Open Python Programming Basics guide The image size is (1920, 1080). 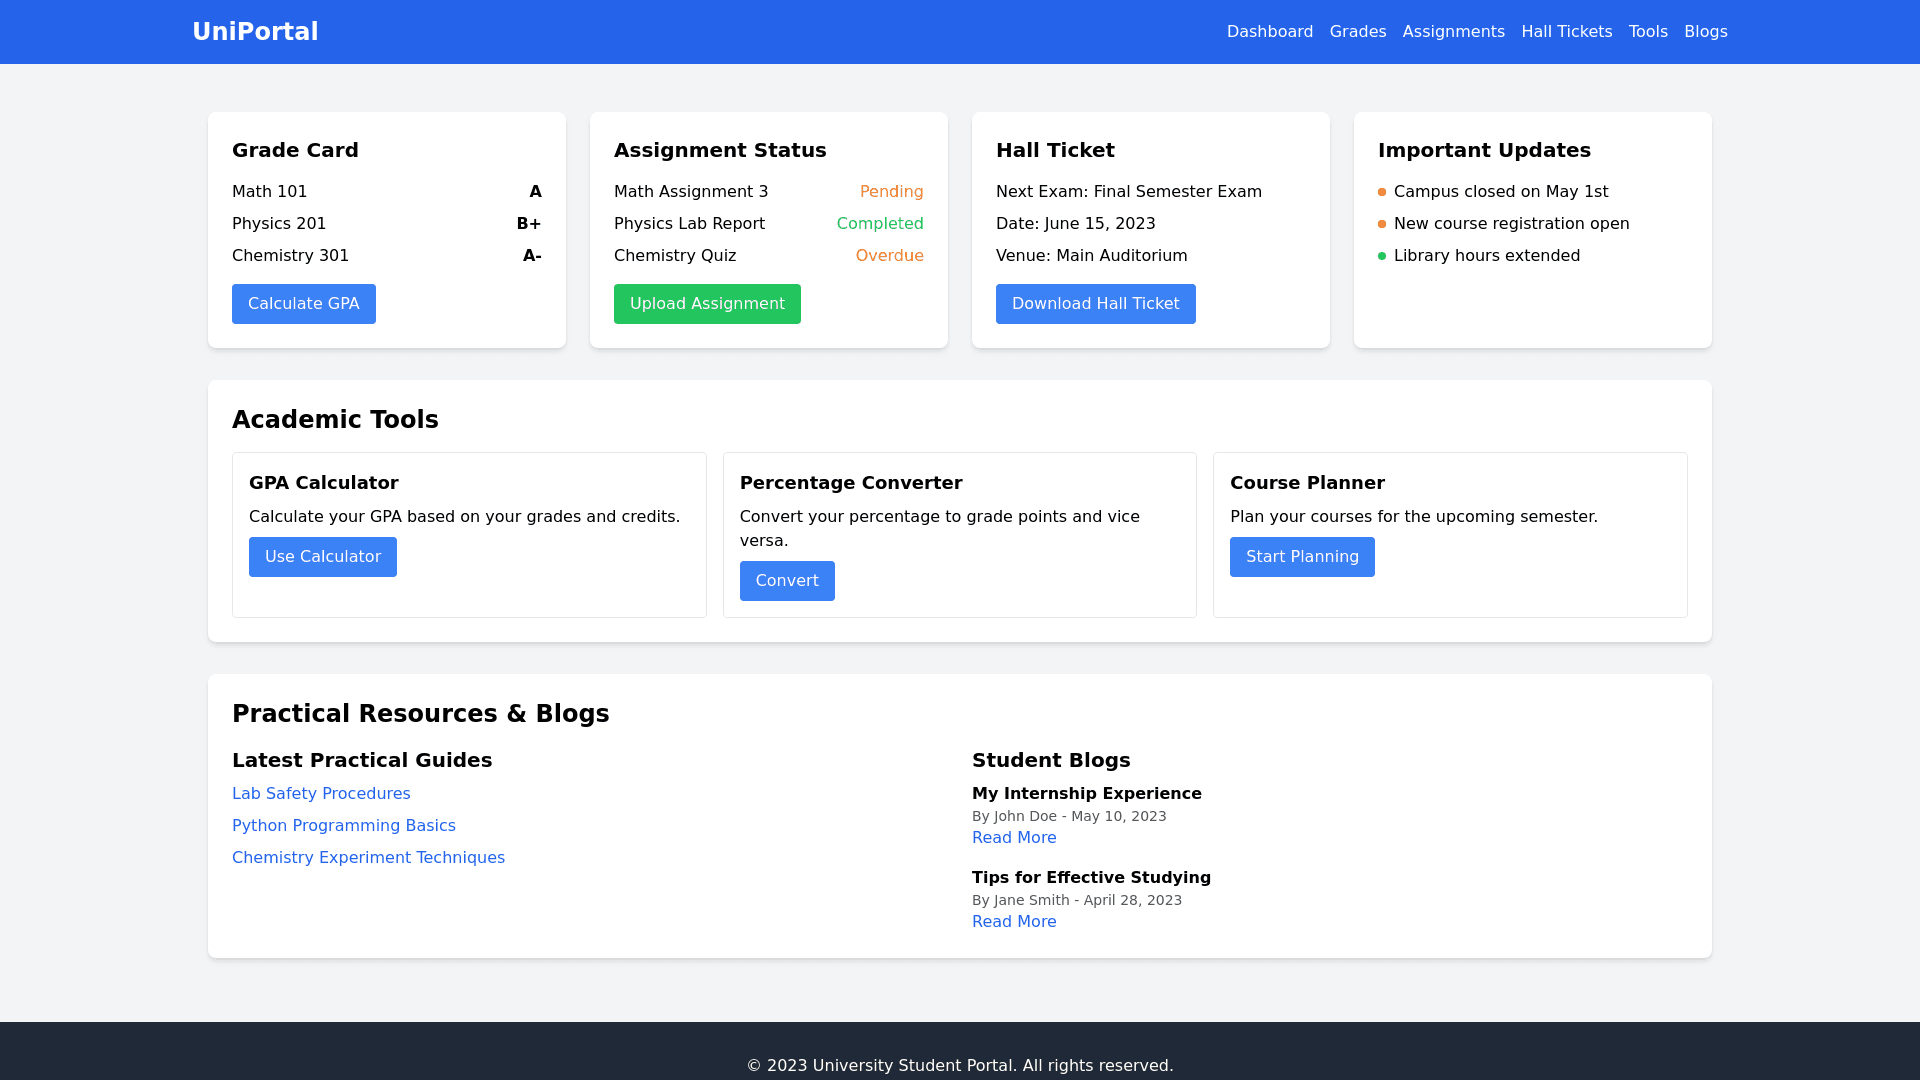tap(343, 826)
